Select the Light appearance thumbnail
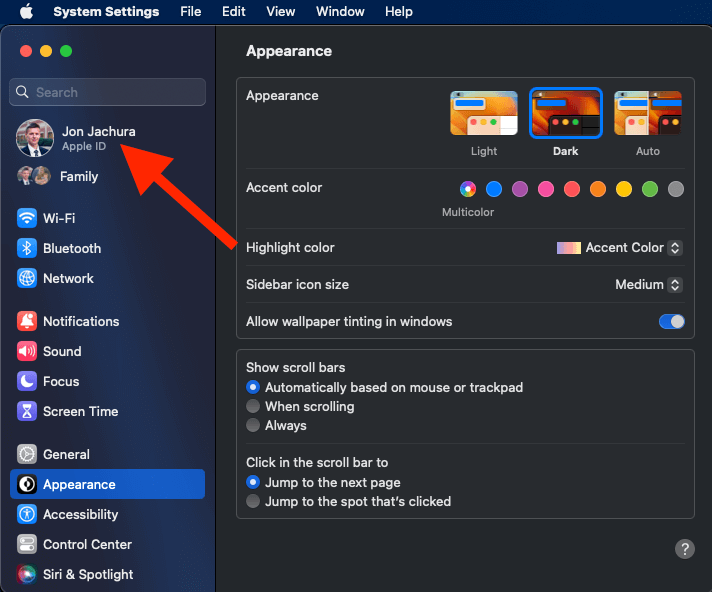This screenshot has height=592, width=712. coord(484,113)
